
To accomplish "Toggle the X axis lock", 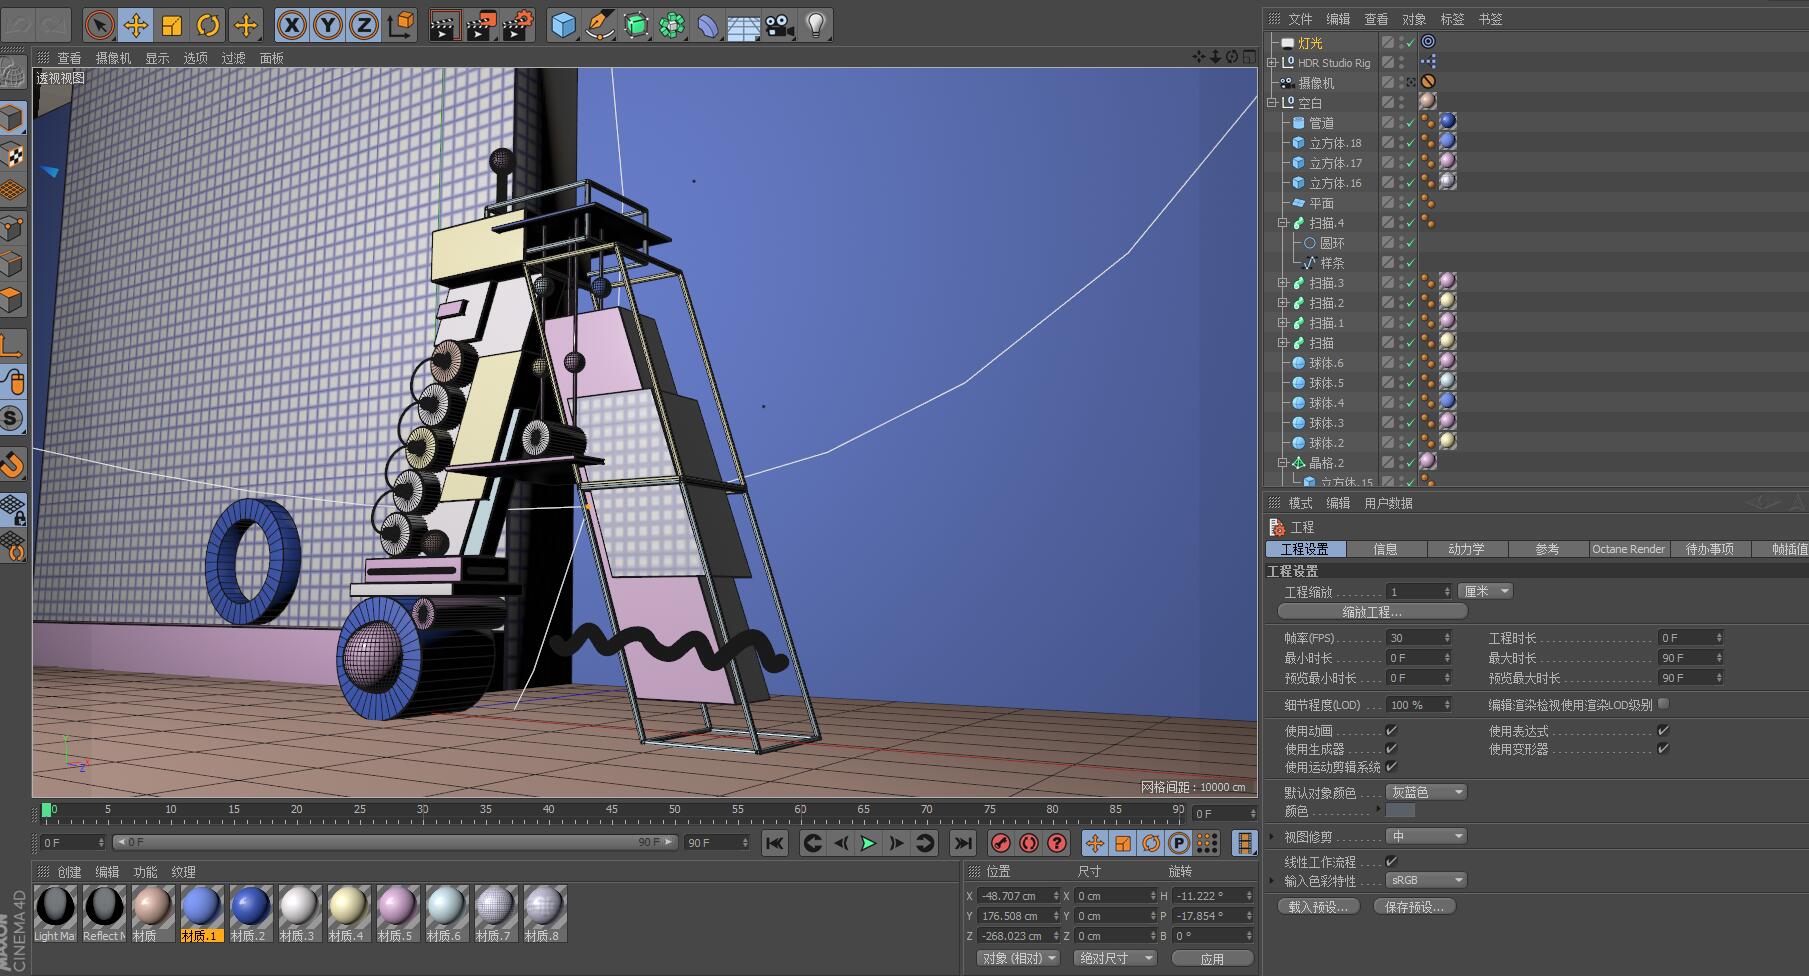I will coord(291,25).
